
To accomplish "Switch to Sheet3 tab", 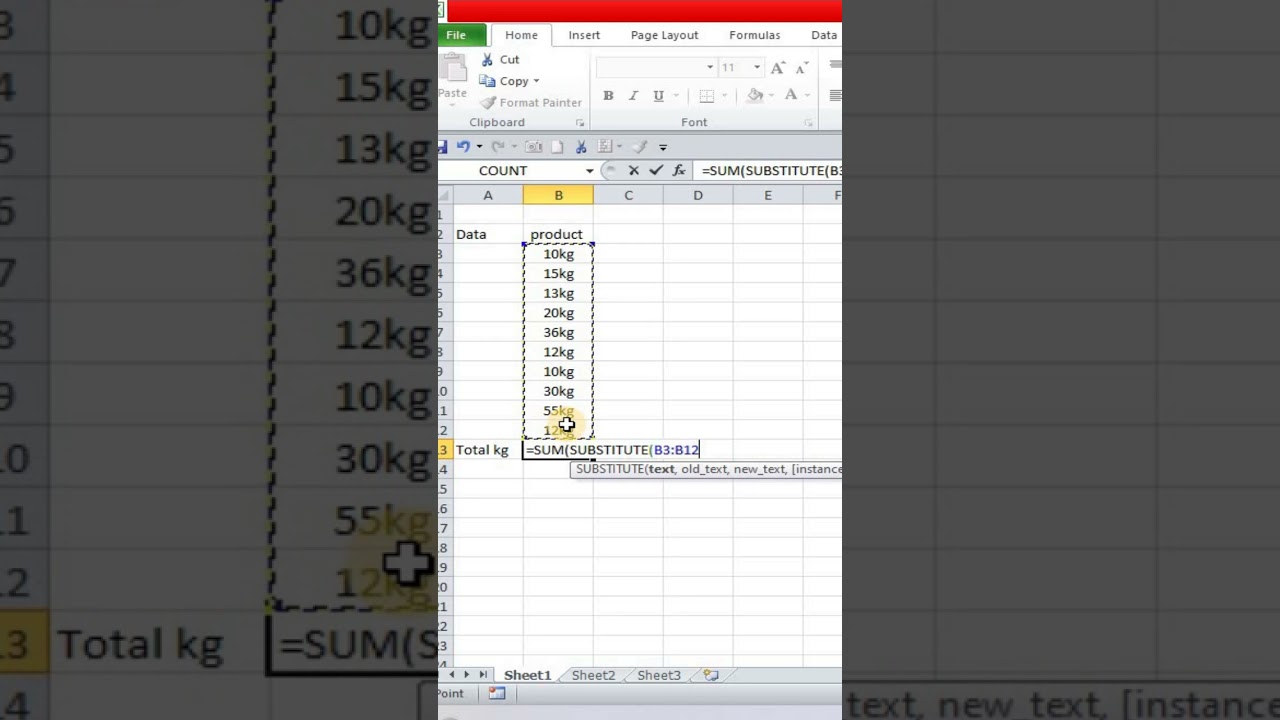I will click(x=659, y=676).
